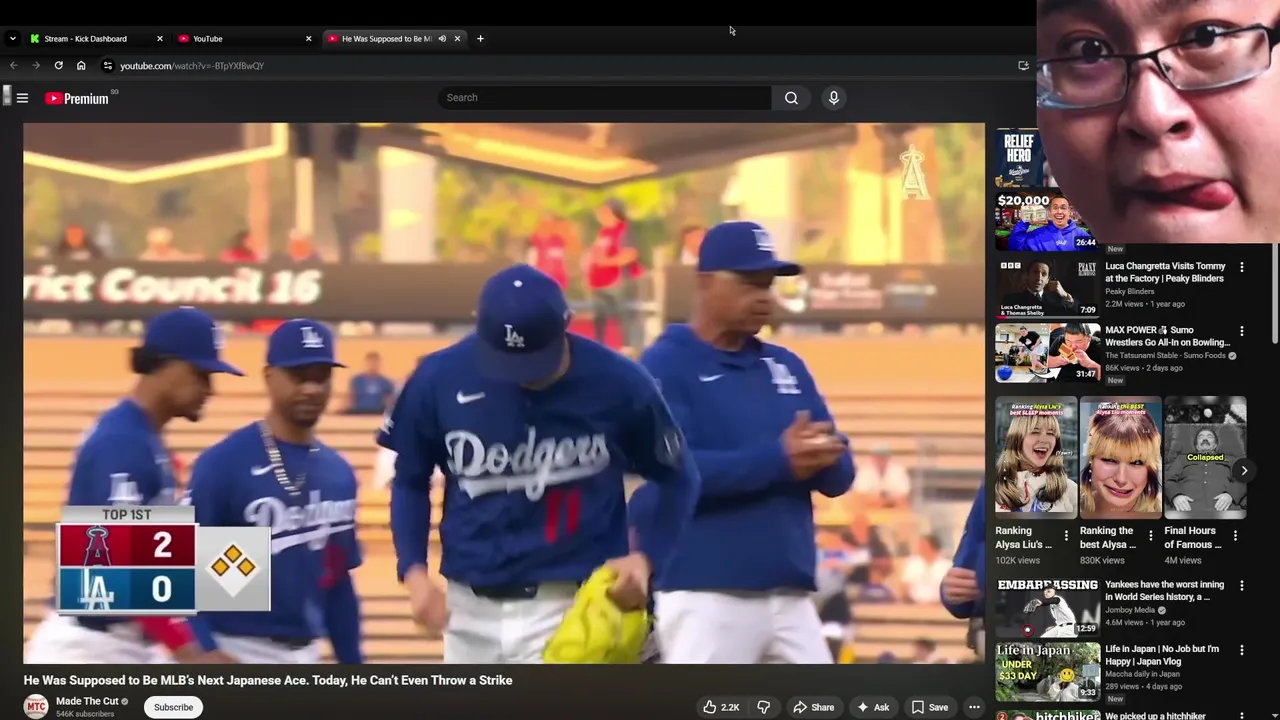
Task: Open MAX POWER Sumo Wrestlers thumbnail
Action: click(x=1047, y=352)
